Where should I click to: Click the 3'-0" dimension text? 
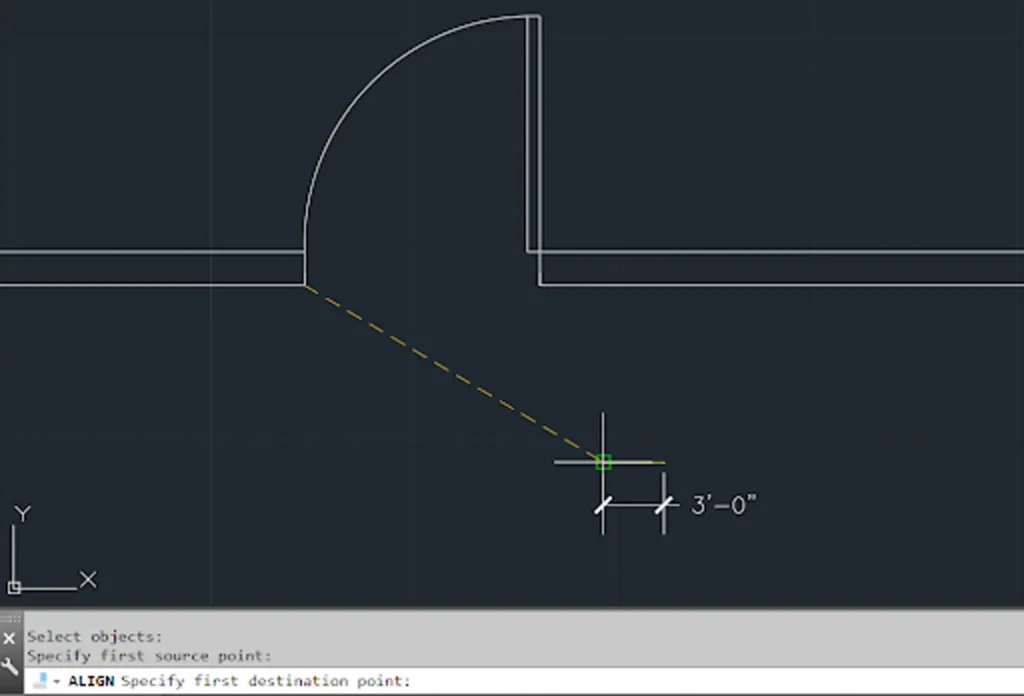[724, 505]
